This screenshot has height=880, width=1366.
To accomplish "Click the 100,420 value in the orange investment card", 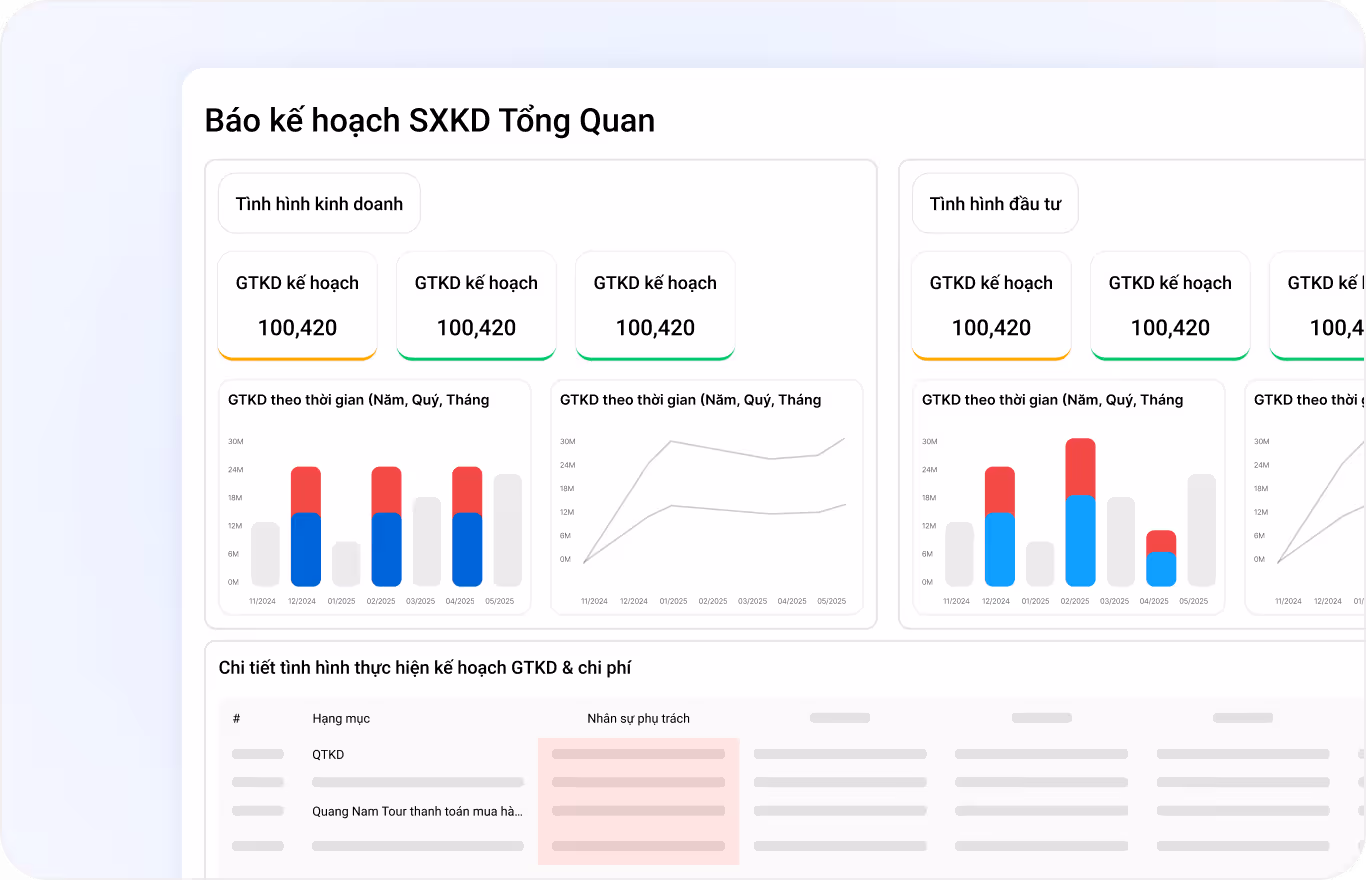I will click(x=992, y=328).
